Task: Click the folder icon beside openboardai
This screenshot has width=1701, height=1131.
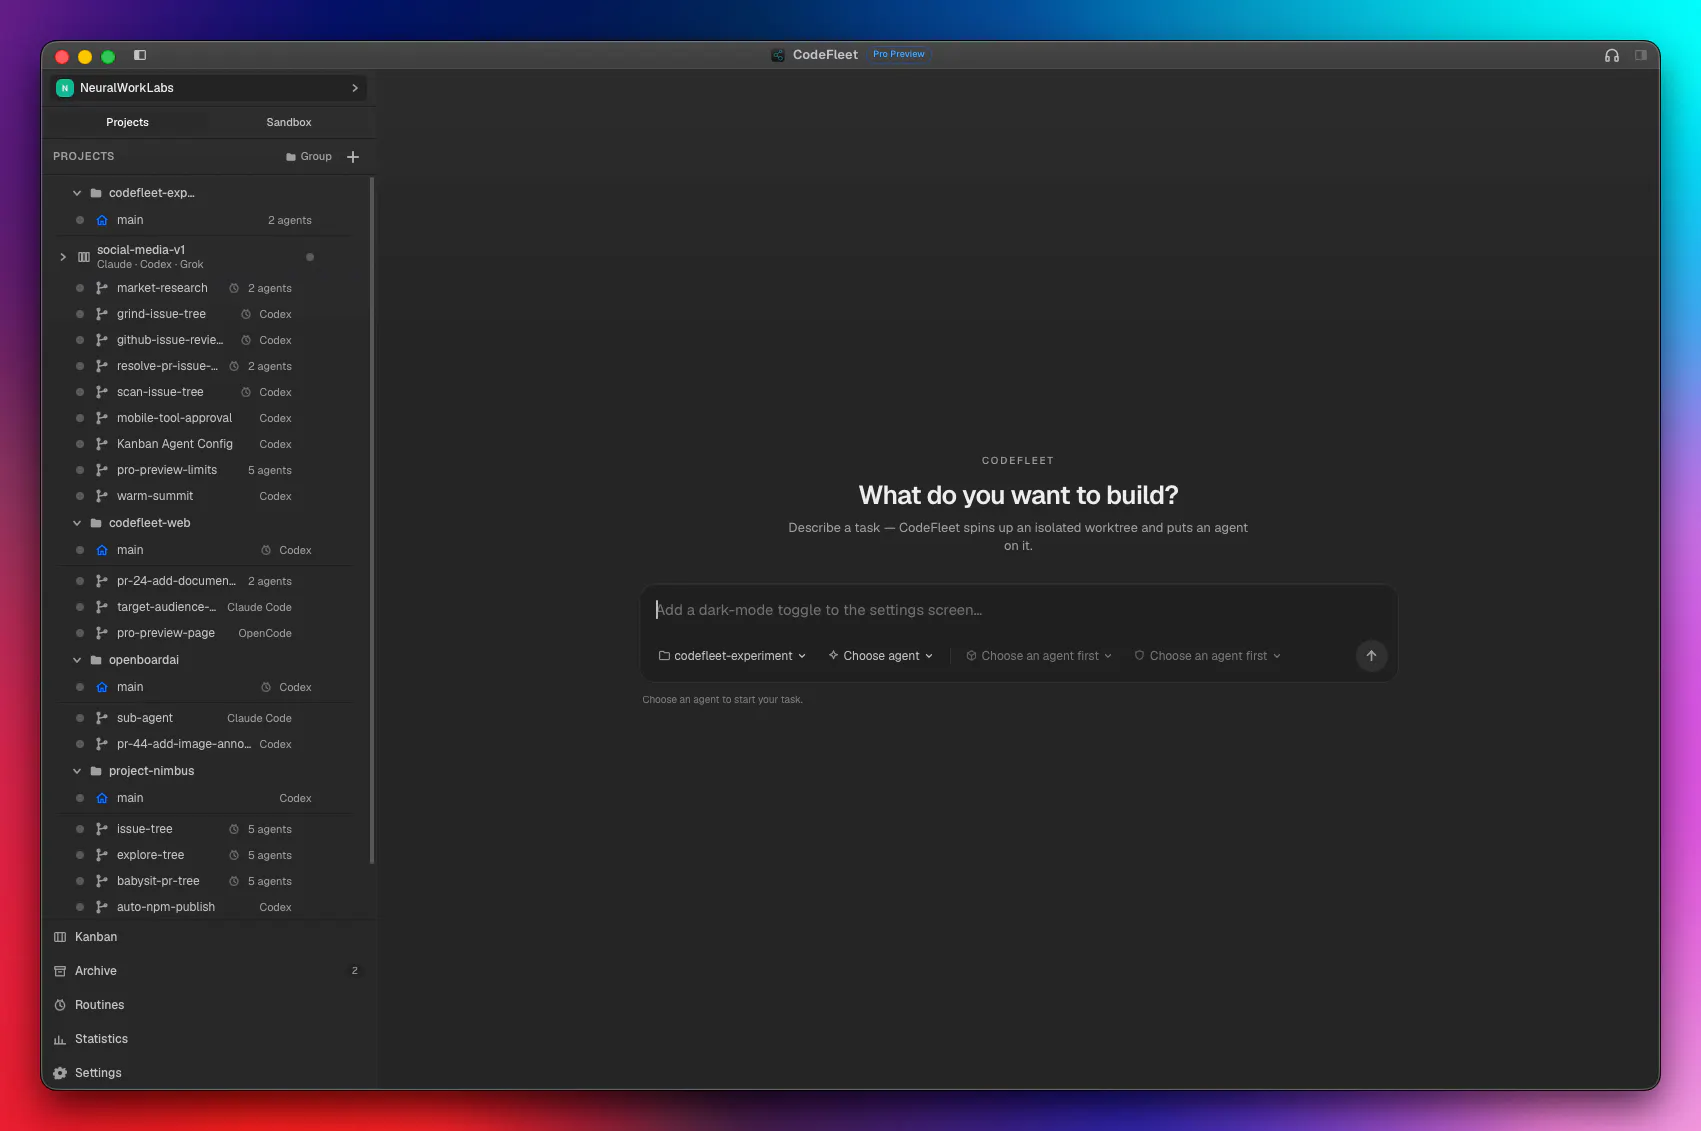Action: click(96, 660)
